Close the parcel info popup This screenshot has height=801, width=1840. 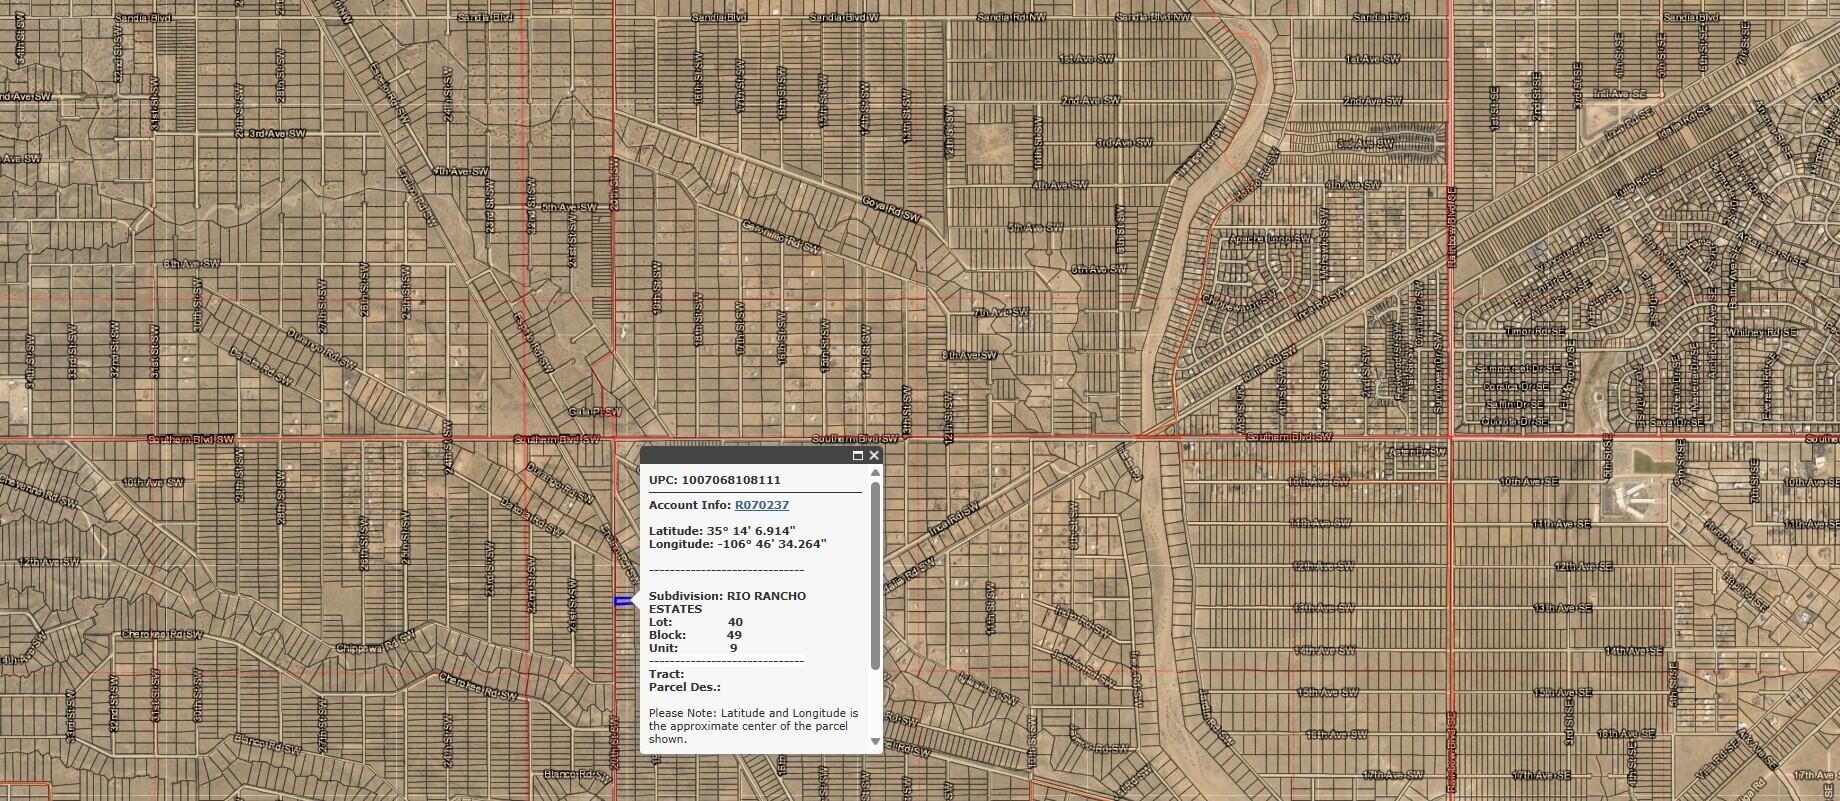pos(874,456)
